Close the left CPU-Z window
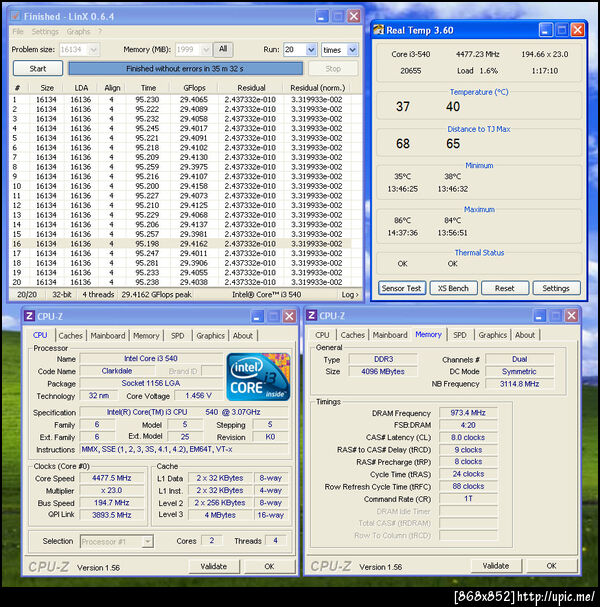The image size is (600, 607). (x=289, y=316)
